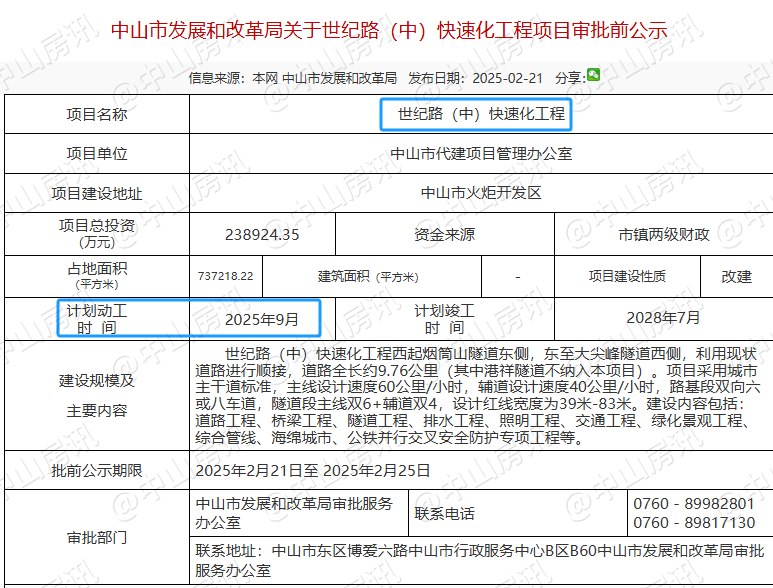The image size is (773, 588).
Task: Select completion date 2028年7月
Action: (x=664, y=318)
